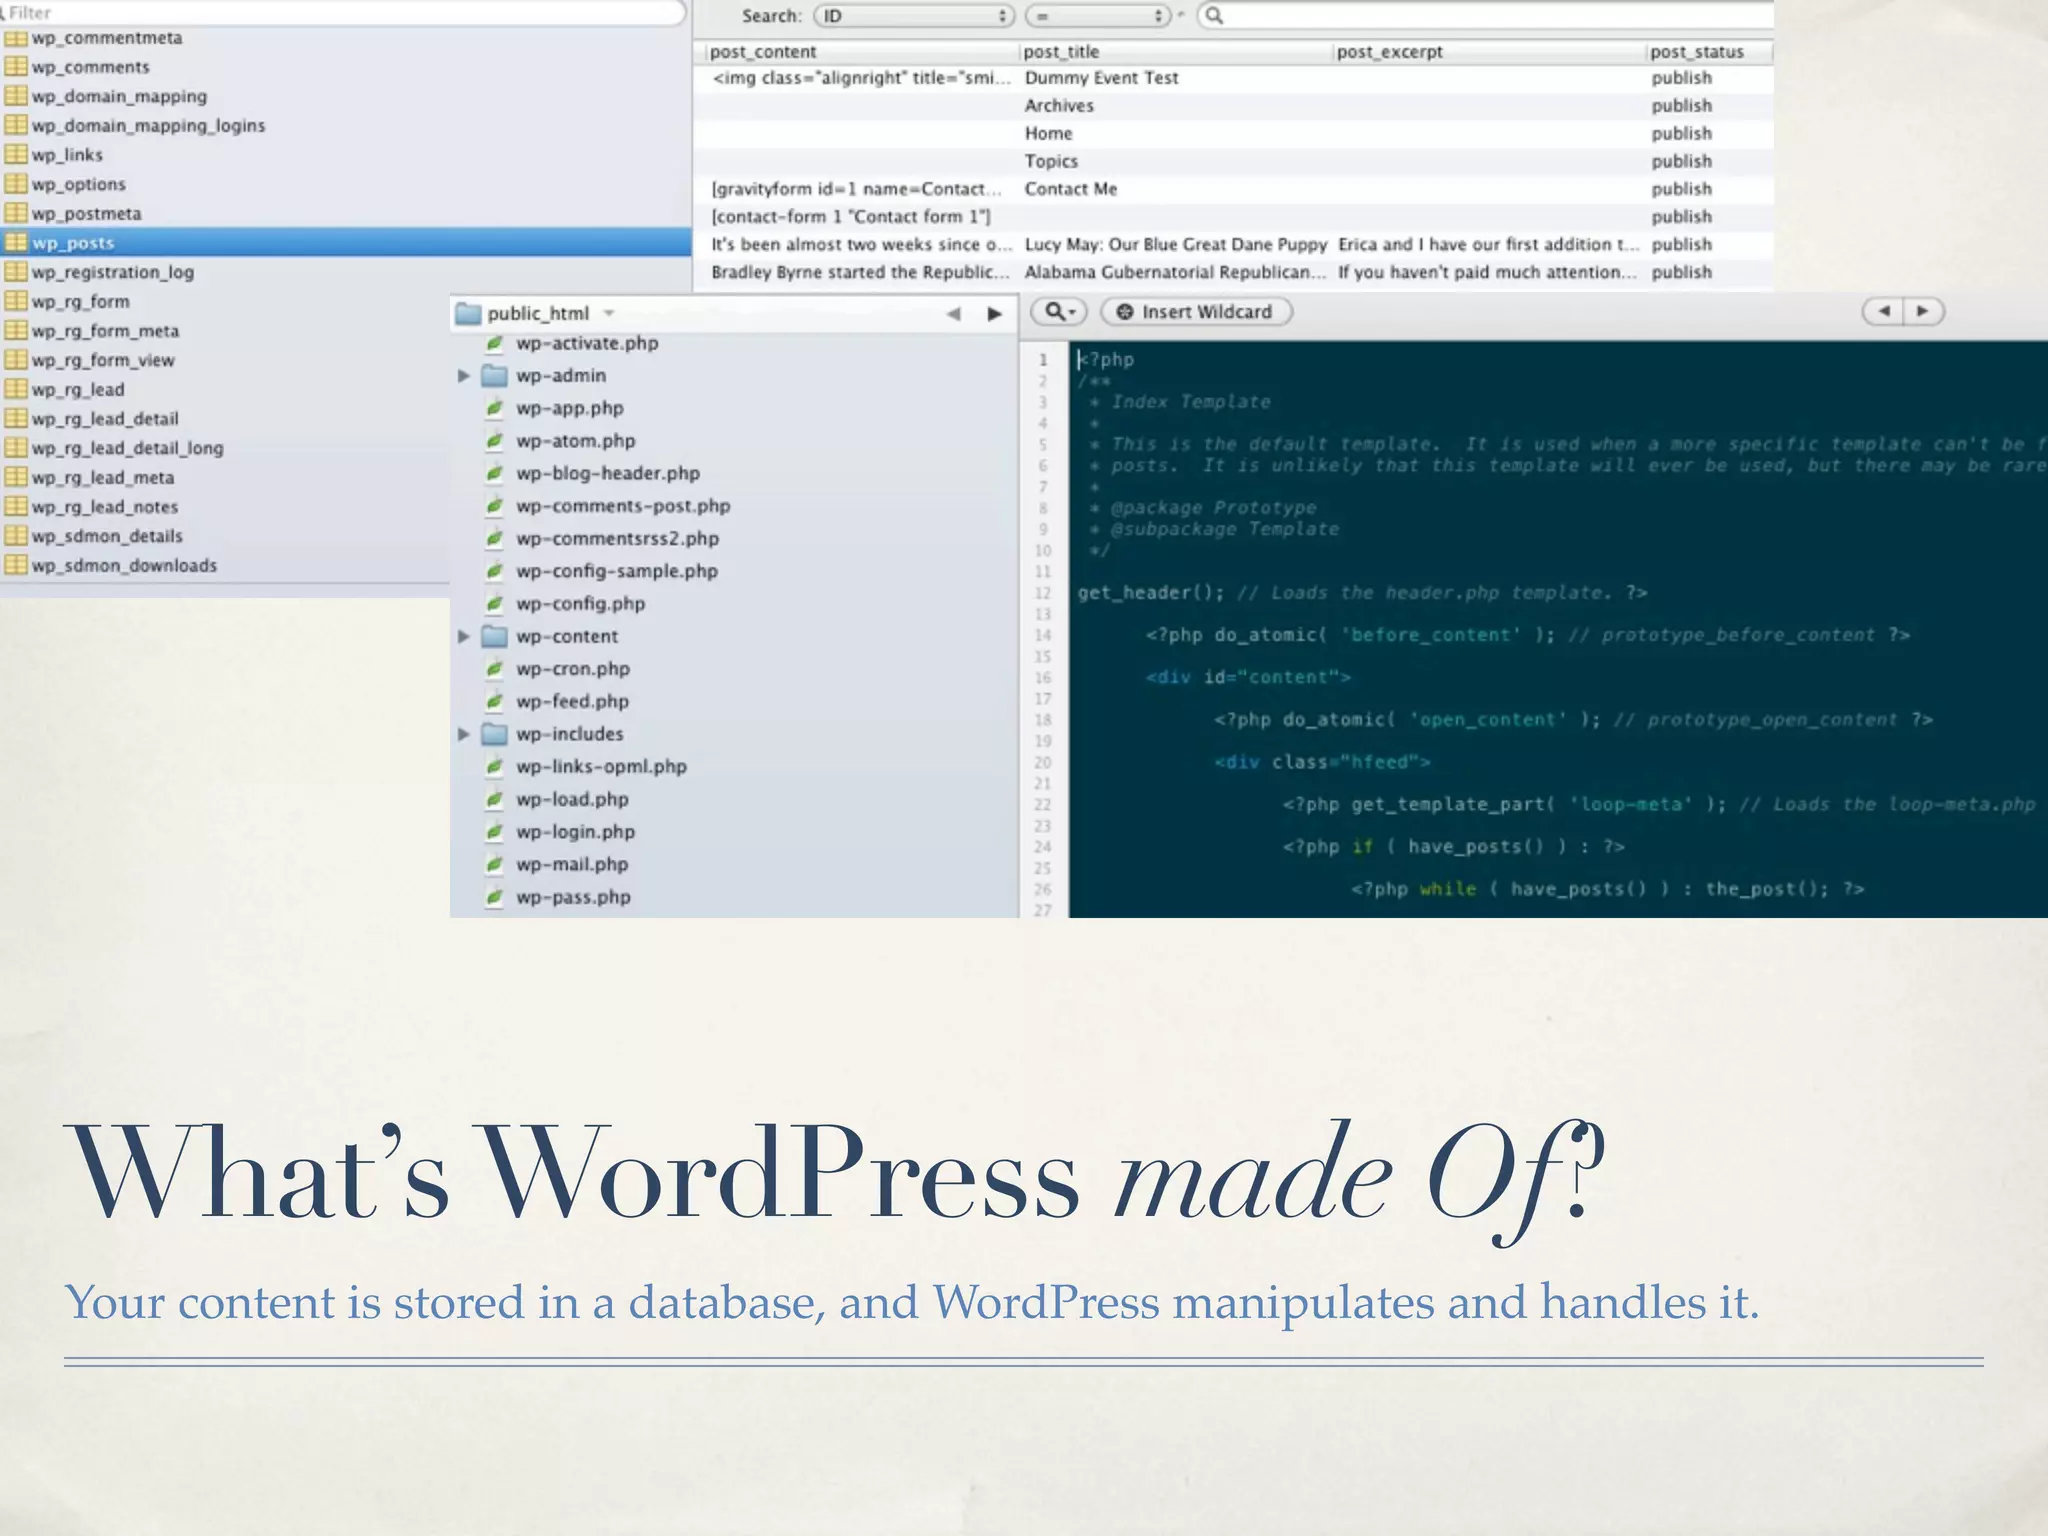The width and height of the screenshot is (2048, 1536).
Task: Click the wp-atom.php file icon
Action: pos(494,440)
